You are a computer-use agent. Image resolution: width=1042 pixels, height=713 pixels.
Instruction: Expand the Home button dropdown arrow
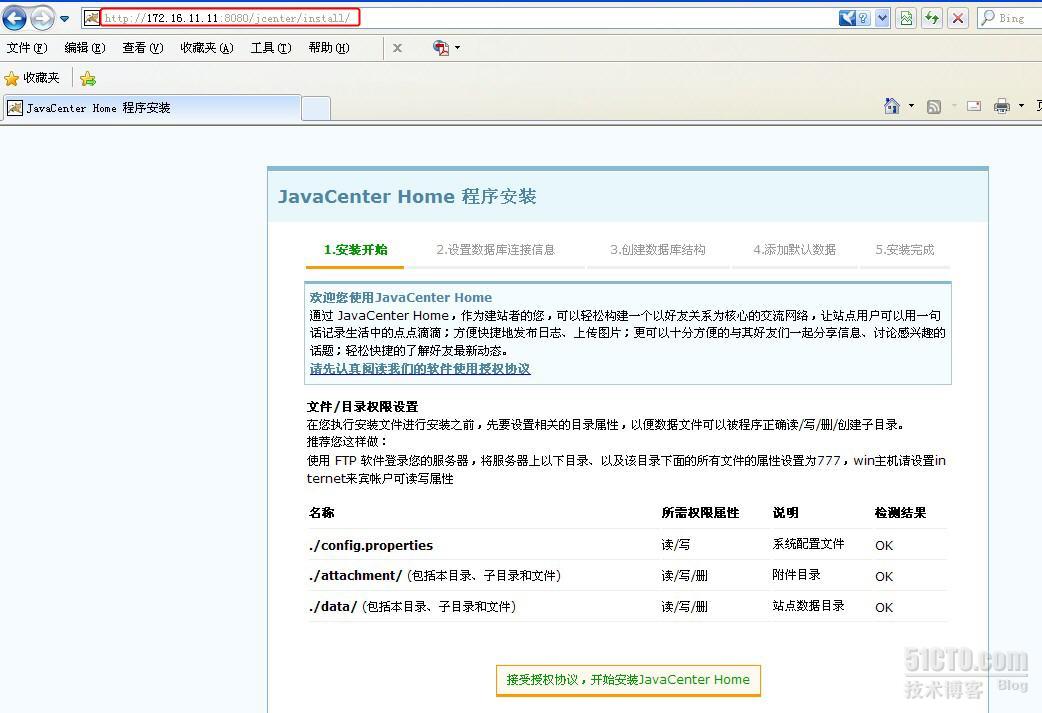click(911, 106)
